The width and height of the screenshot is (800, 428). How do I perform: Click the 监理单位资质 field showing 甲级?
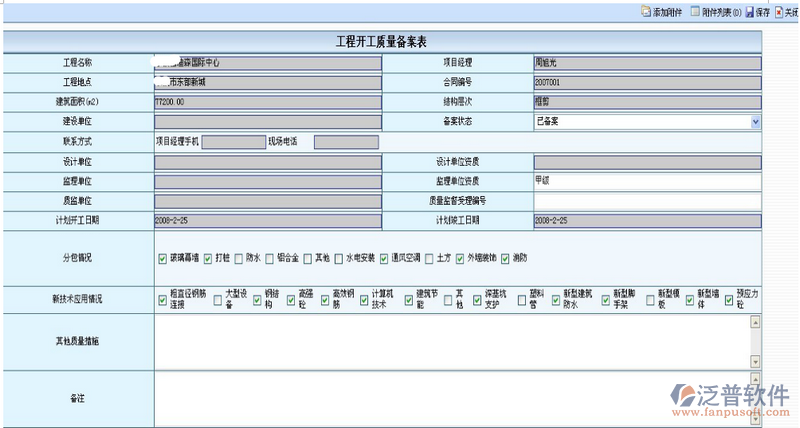pyautogui.click(x=646, y=181)
